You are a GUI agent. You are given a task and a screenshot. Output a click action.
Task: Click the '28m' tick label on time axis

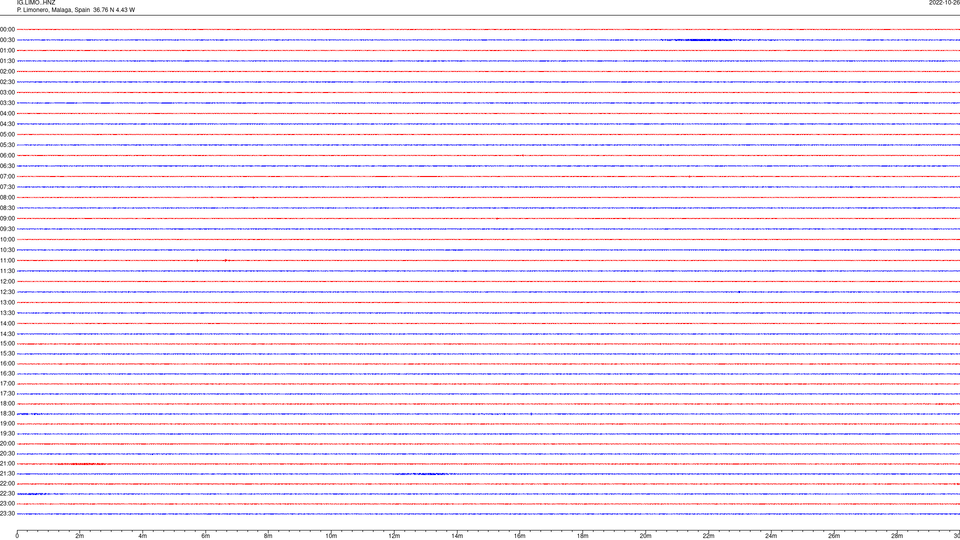pyautogui.click(x=897, y=536)
